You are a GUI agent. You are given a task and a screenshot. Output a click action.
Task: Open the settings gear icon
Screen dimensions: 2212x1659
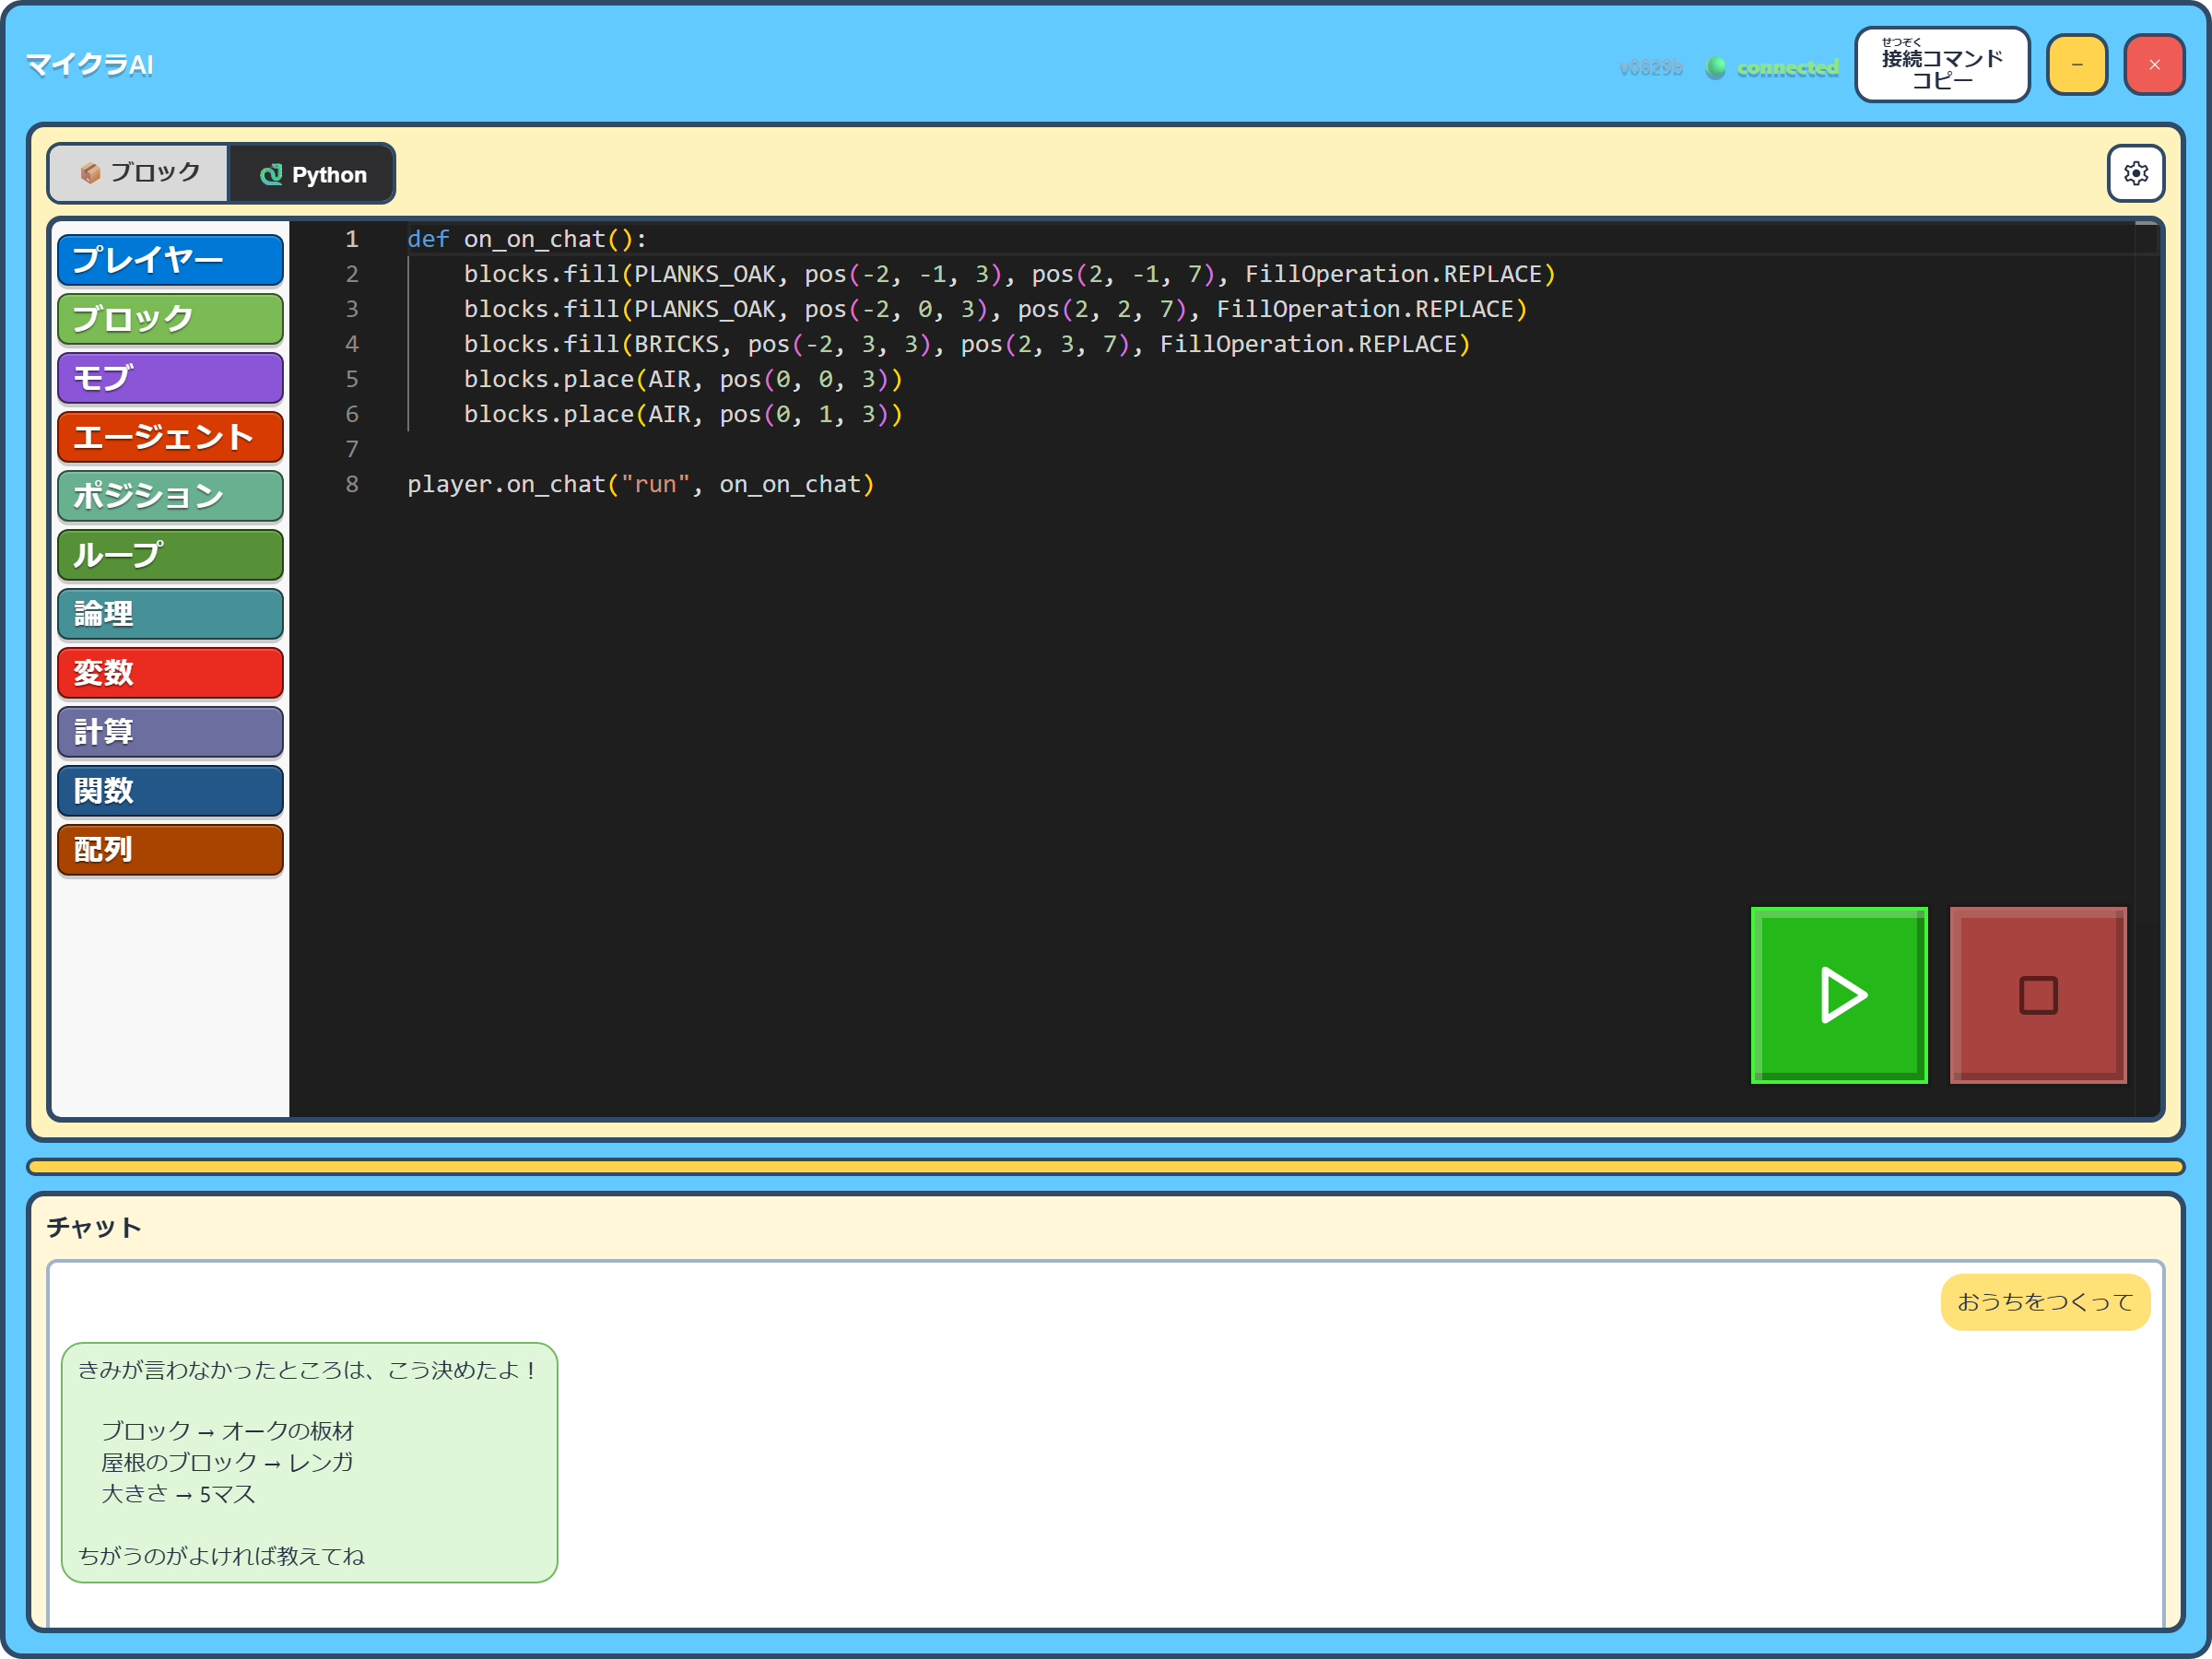2135,173
